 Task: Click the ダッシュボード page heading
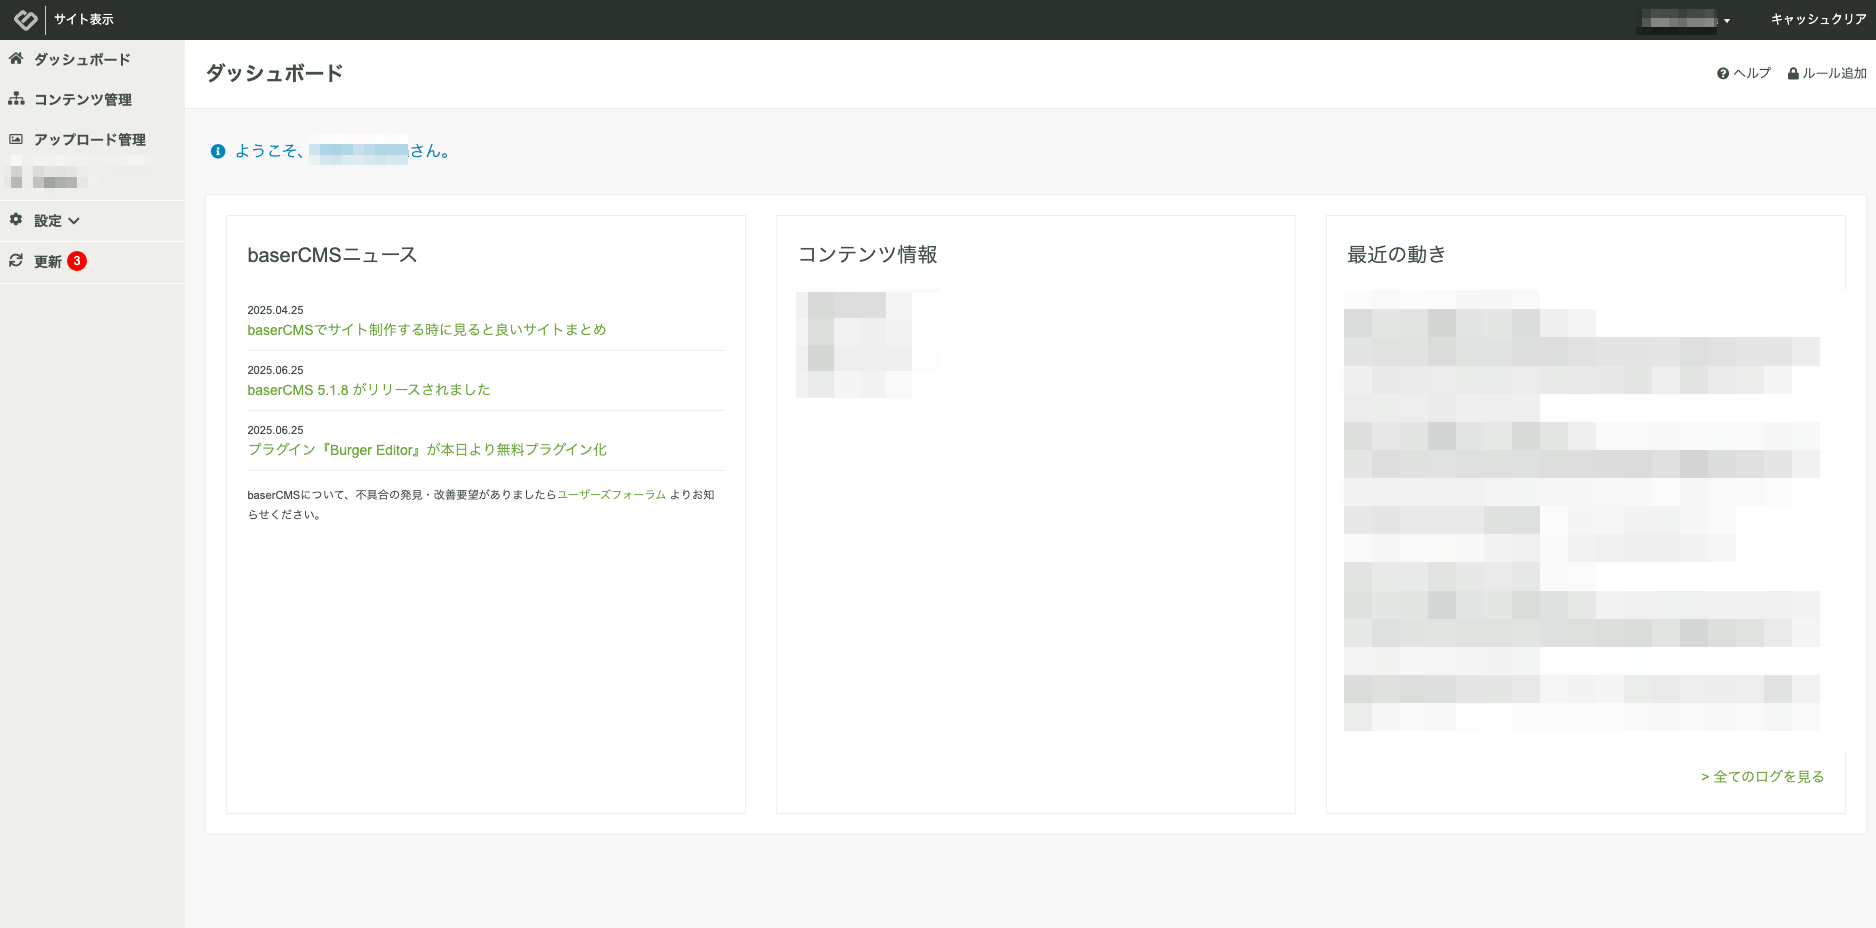click(x=275, y=73)
